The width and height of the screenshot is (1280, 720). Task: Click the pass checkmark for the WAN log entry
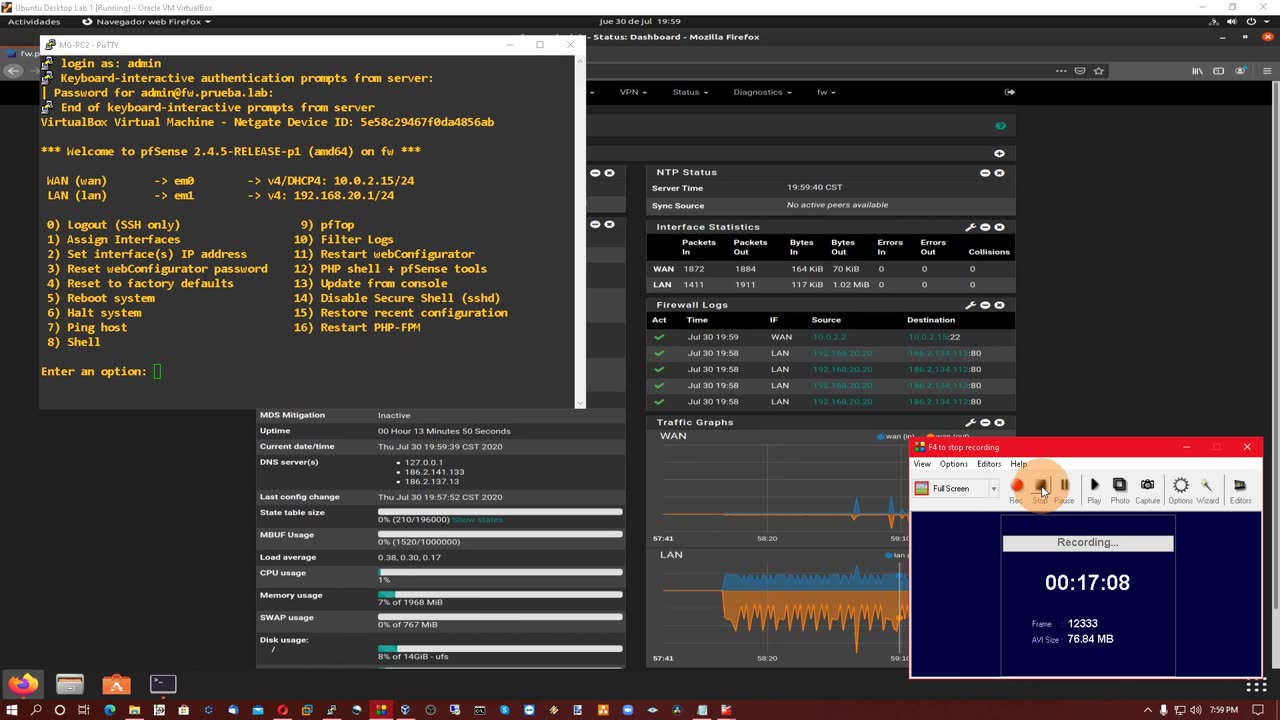(x=659, y=337)
